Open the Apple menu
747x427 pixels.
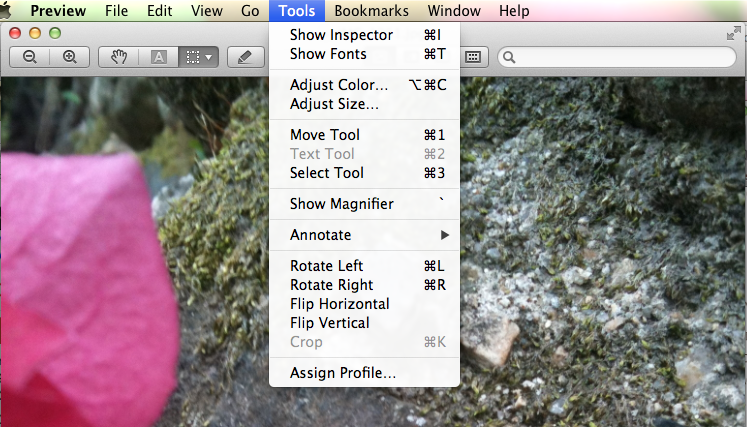pyautogui.click(x=7, y=11)
